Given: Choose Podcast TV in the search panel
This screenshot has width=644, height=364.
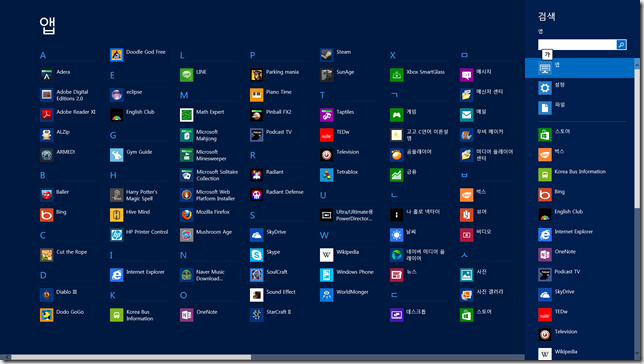Looking at the screenshot, I should 580,274.
